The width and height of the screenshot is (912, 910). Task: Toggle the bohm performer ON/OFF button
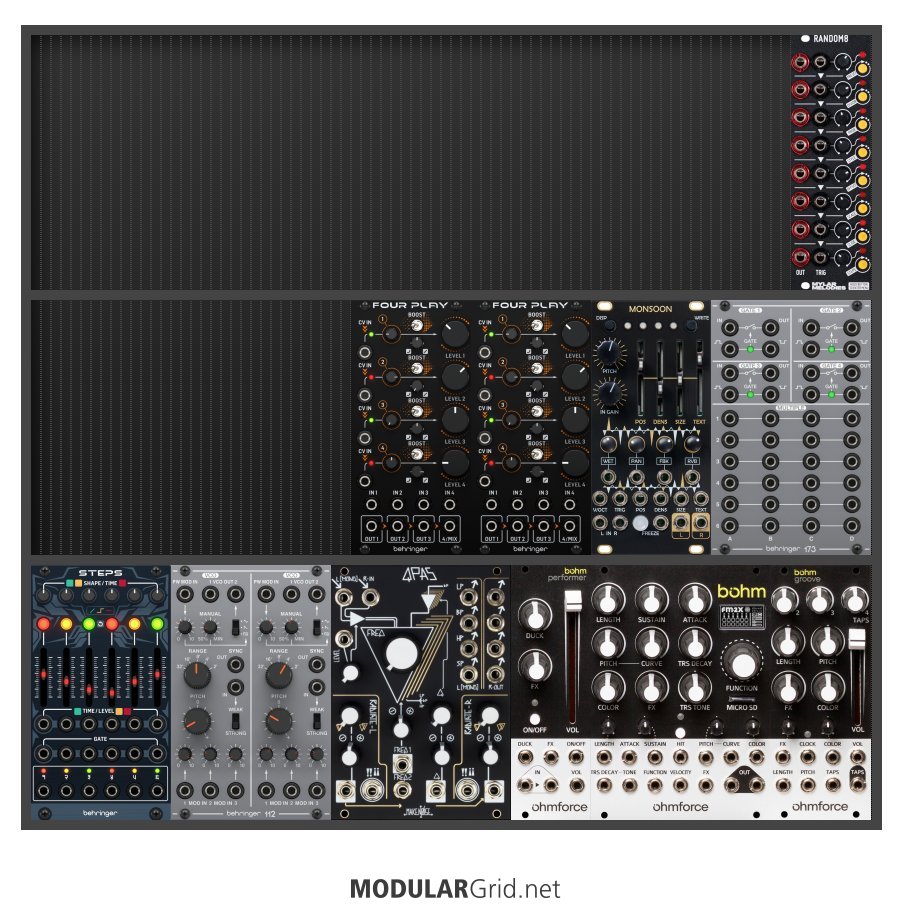point(535,718)
